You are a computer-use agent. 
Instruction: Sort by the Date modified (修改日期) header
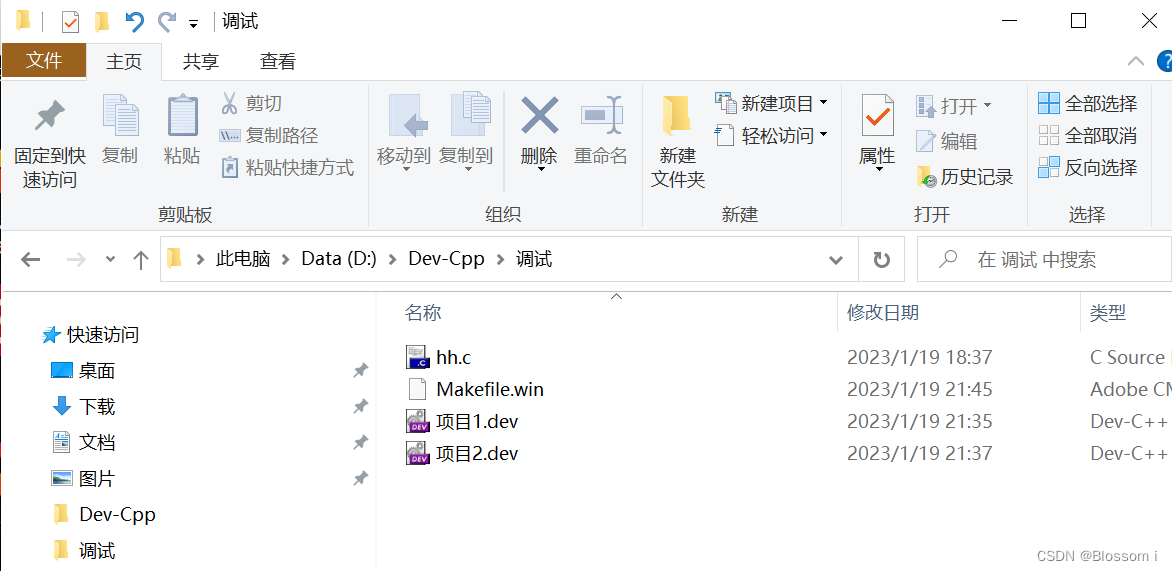point(883,312)
